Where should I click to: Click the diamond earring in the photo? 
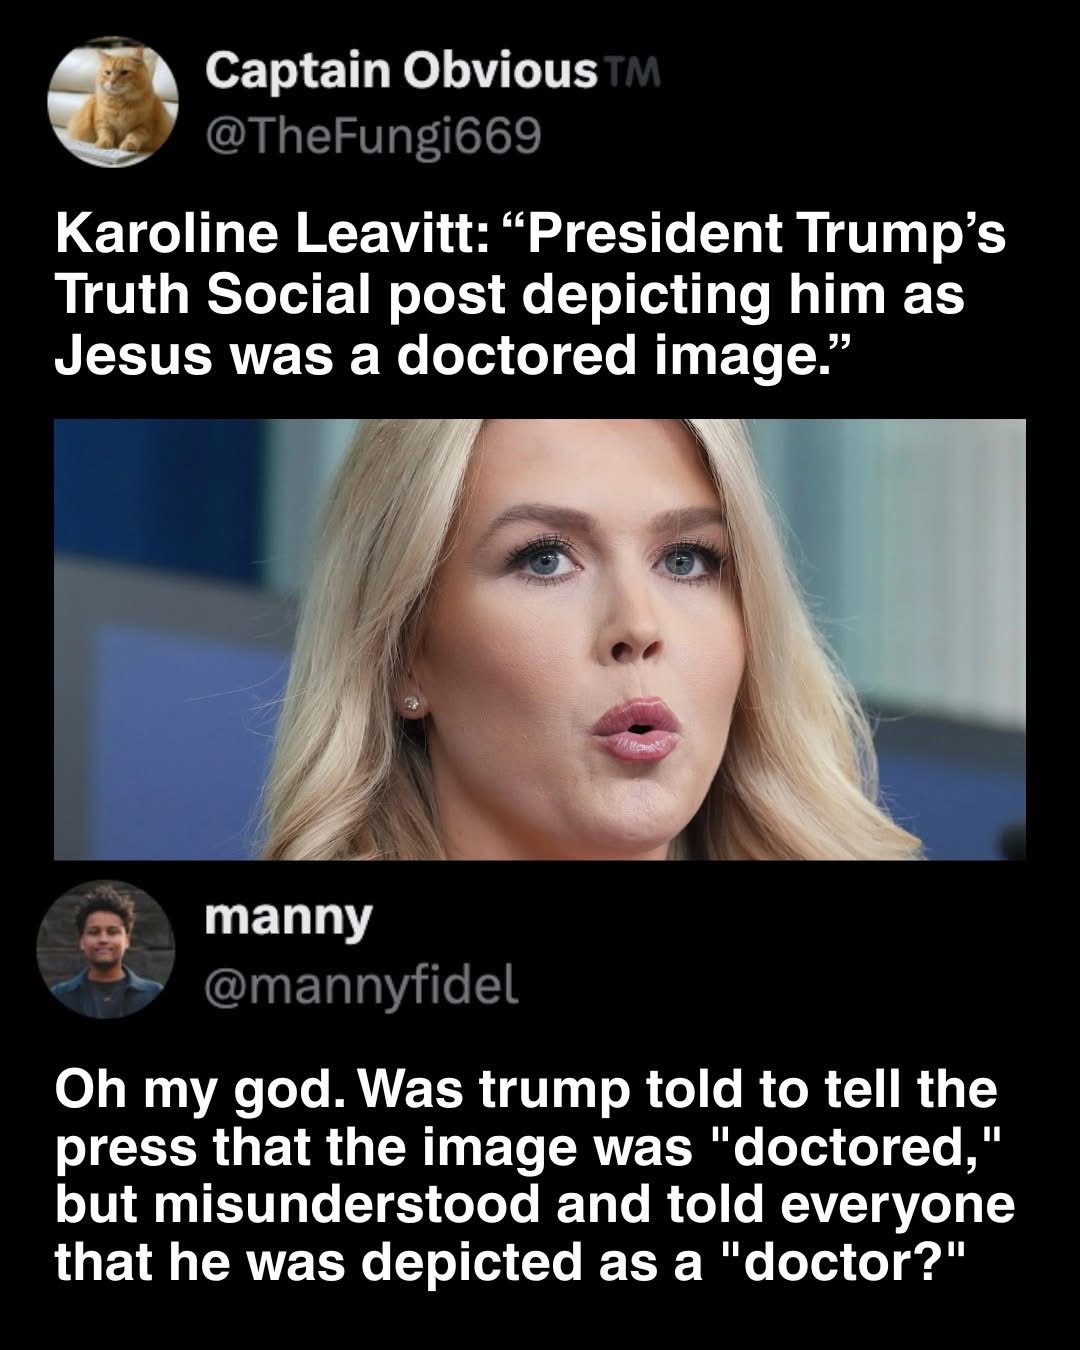click(x=410, y=704)
